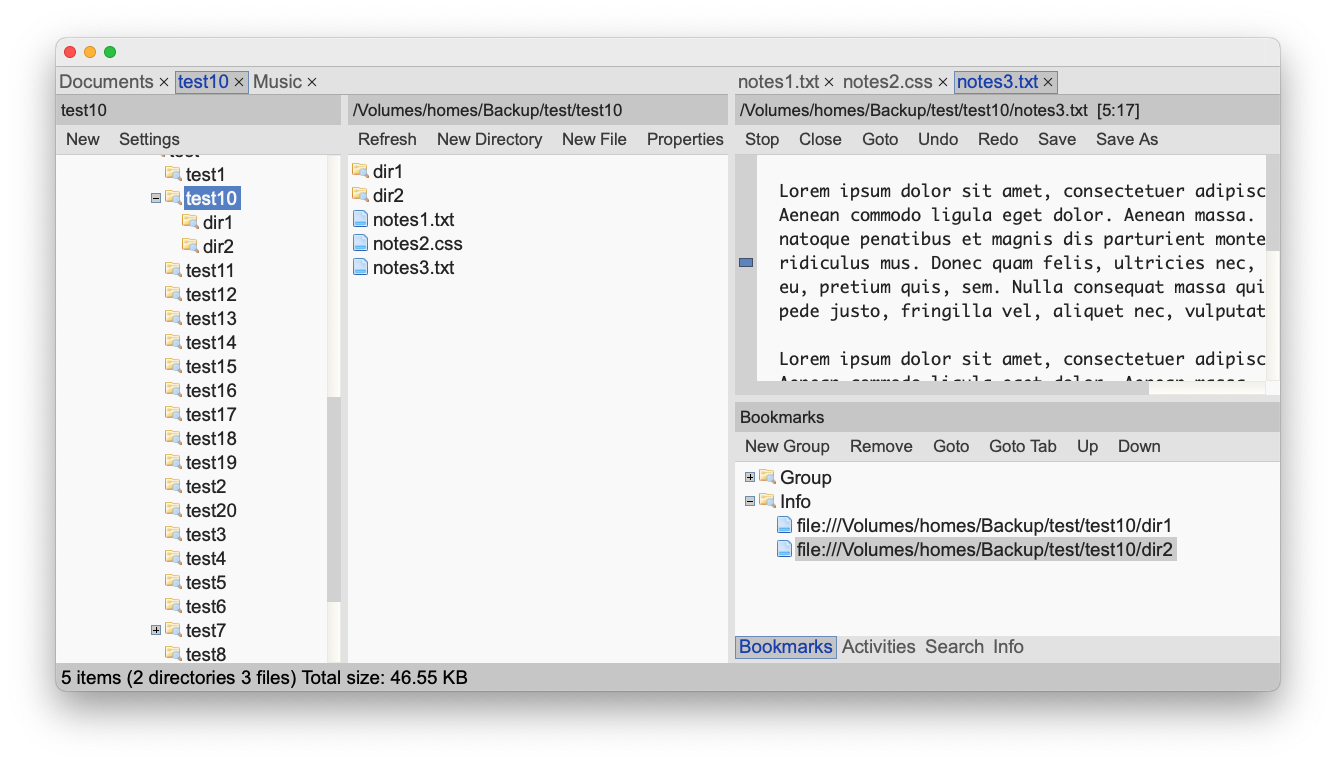Click the New Directory button
This screenshot has width=1336, height=765.
[x=489, y=139]
